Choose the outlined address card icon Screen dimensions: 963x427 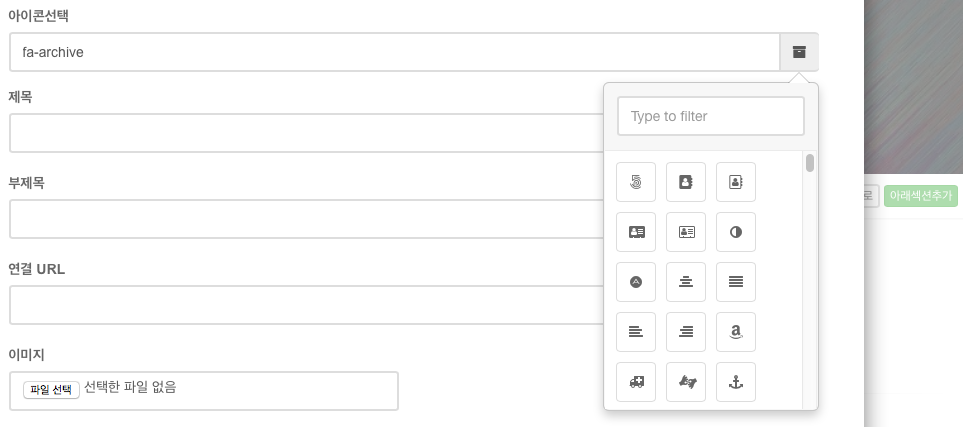tap(686, 232)
